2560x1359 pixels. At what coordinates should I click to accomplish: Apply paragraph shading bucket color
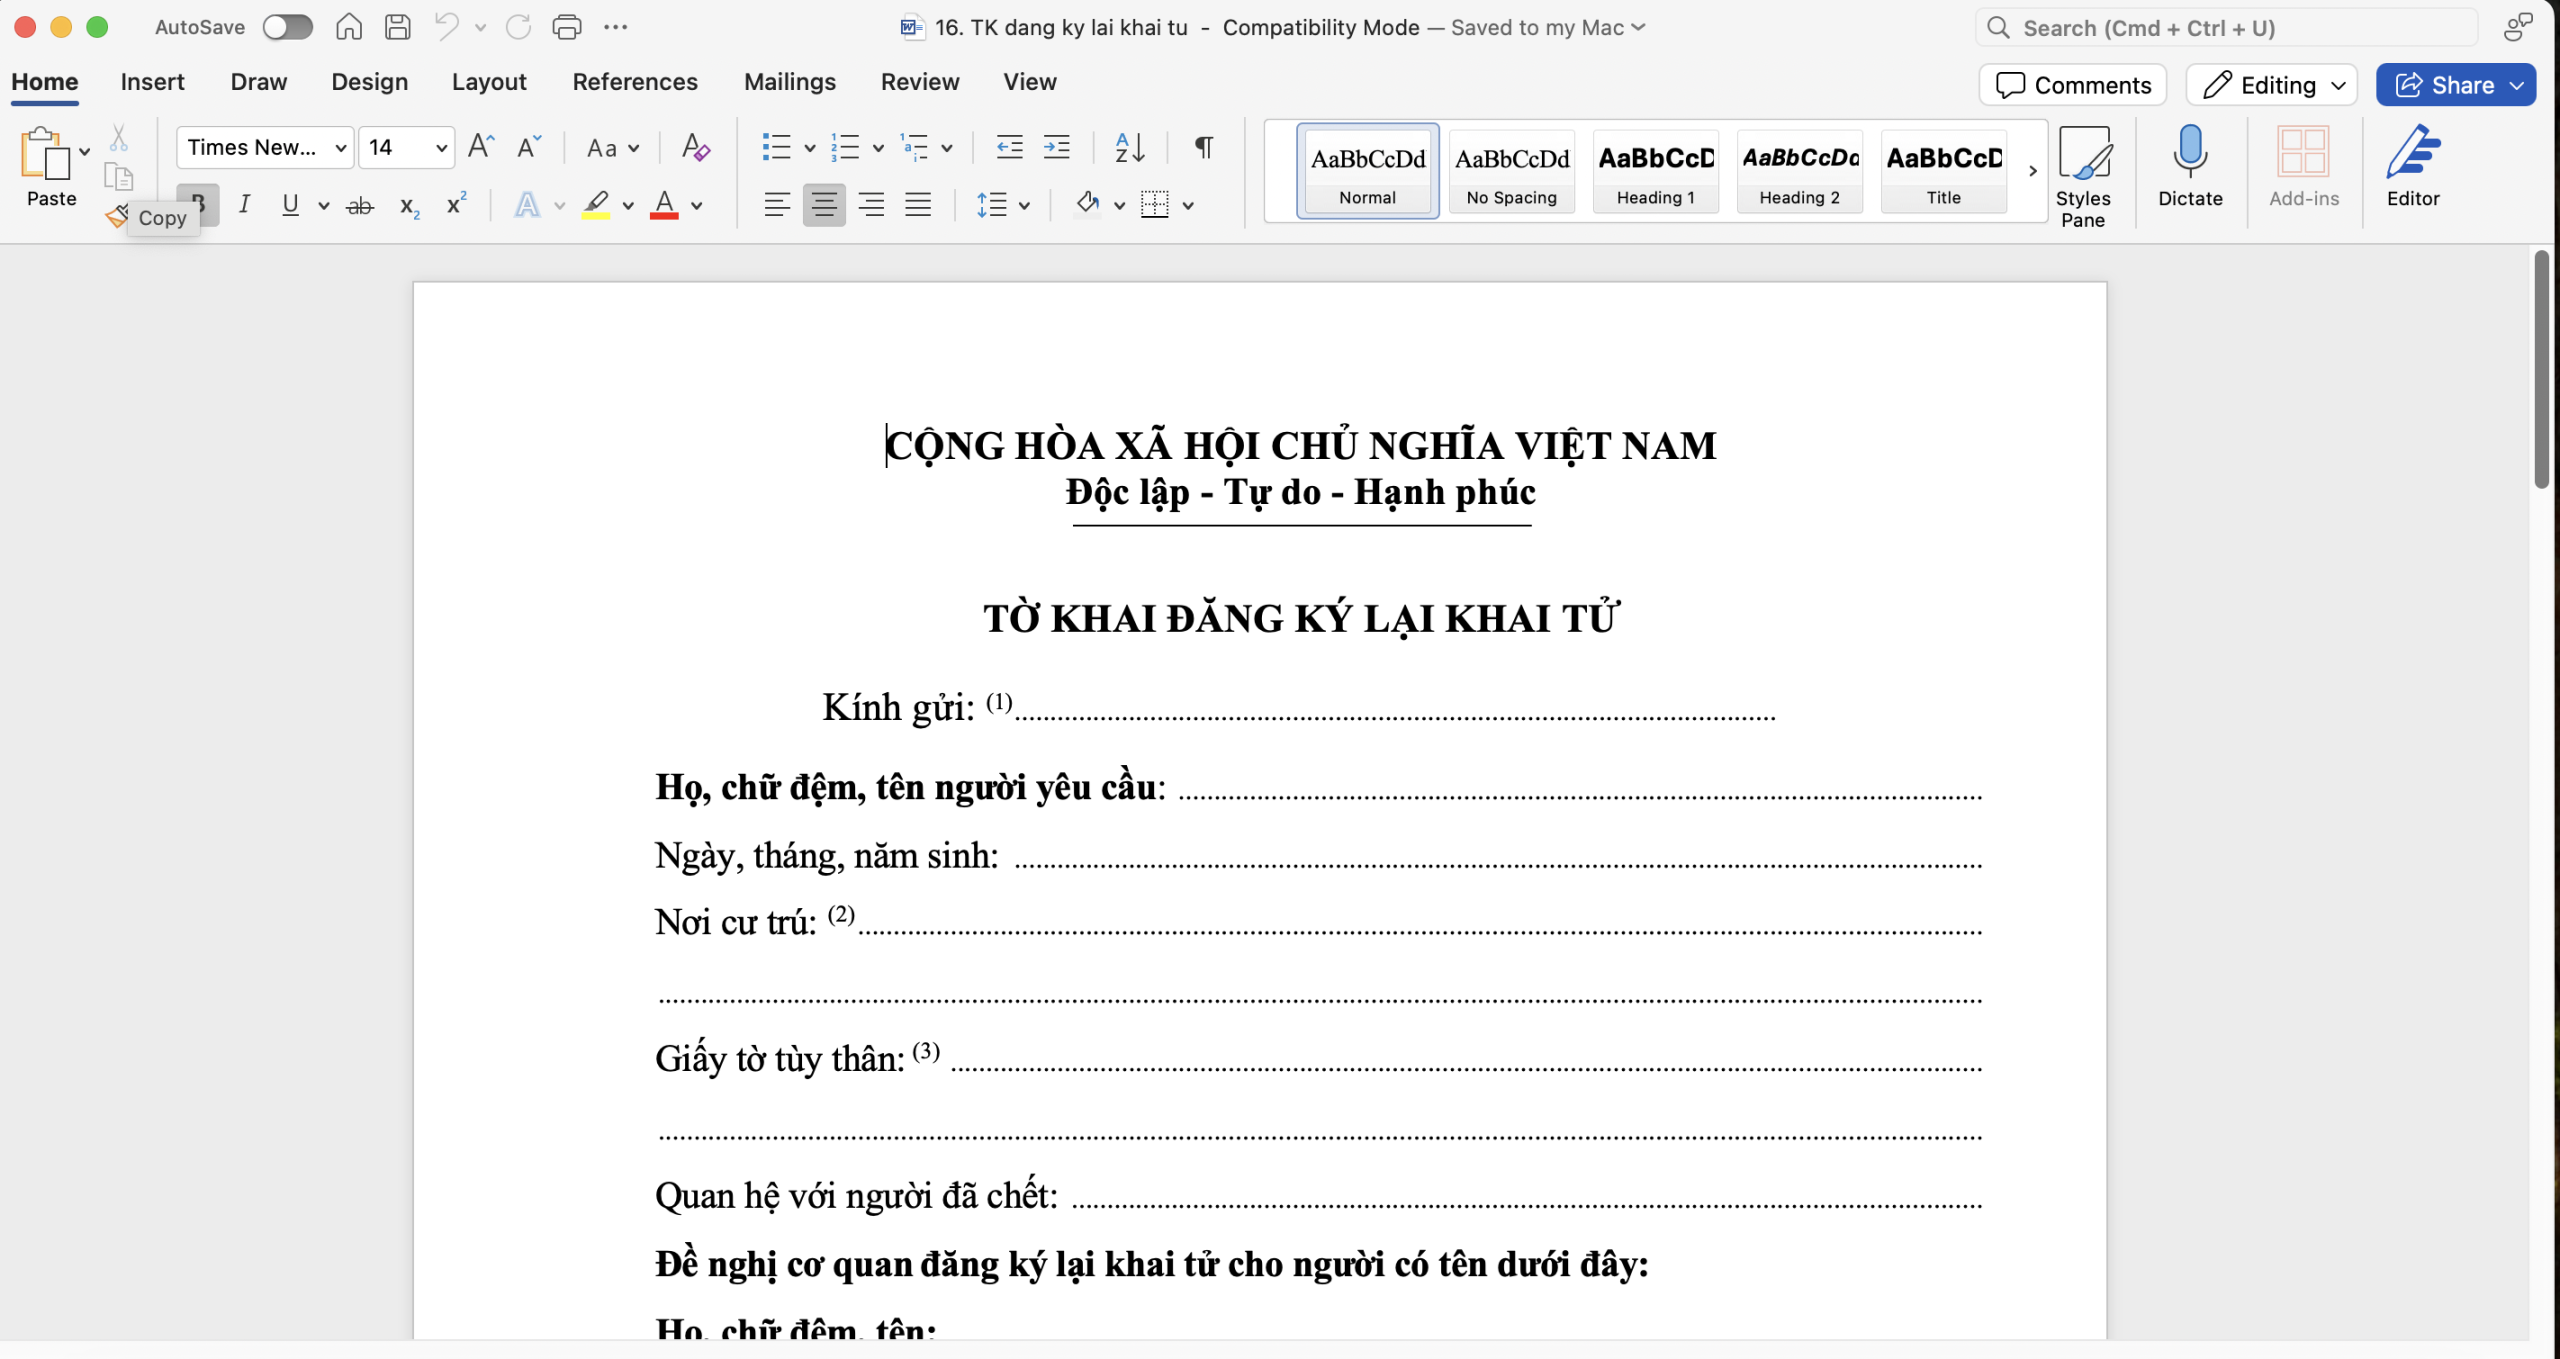click(x=1088, y=205)
